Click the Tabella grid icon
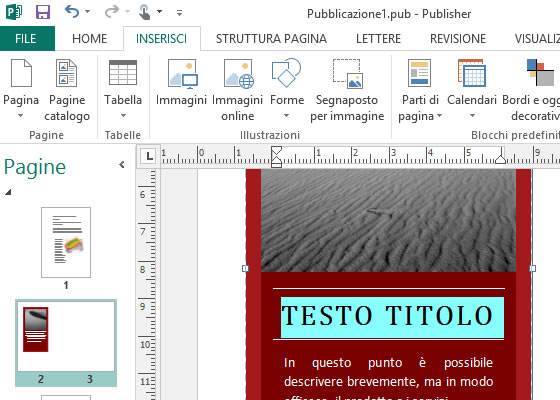 [x=122, y=73]
